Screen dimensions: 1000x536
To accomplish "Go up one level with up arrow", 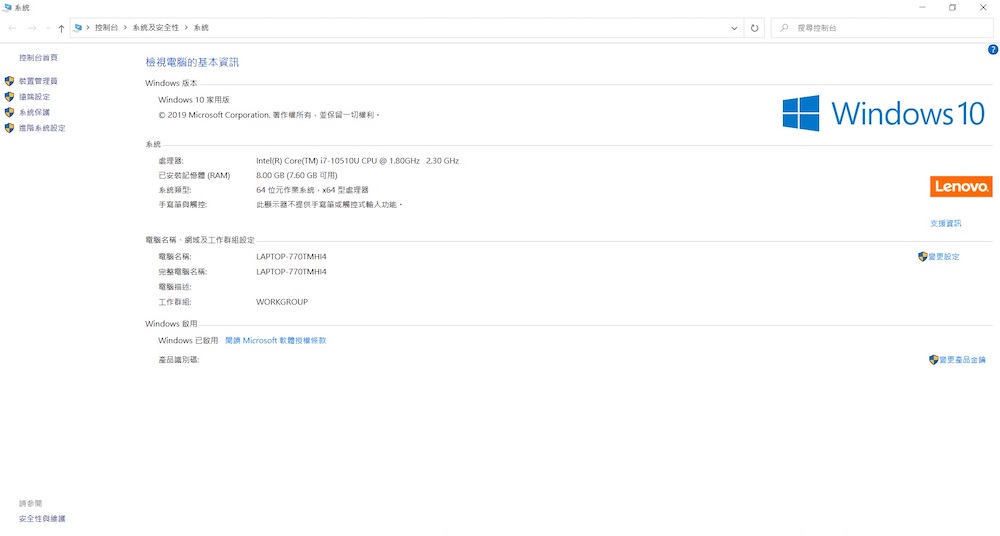I will [x=61, y=28].
